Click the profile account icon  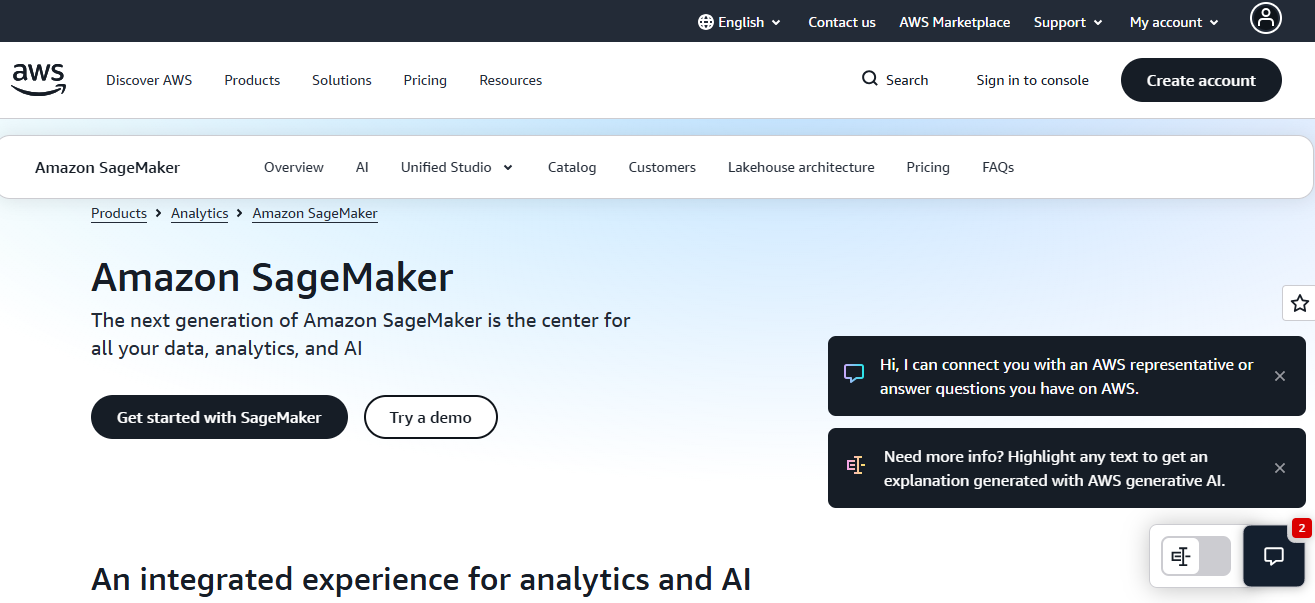pos(1265,19)
